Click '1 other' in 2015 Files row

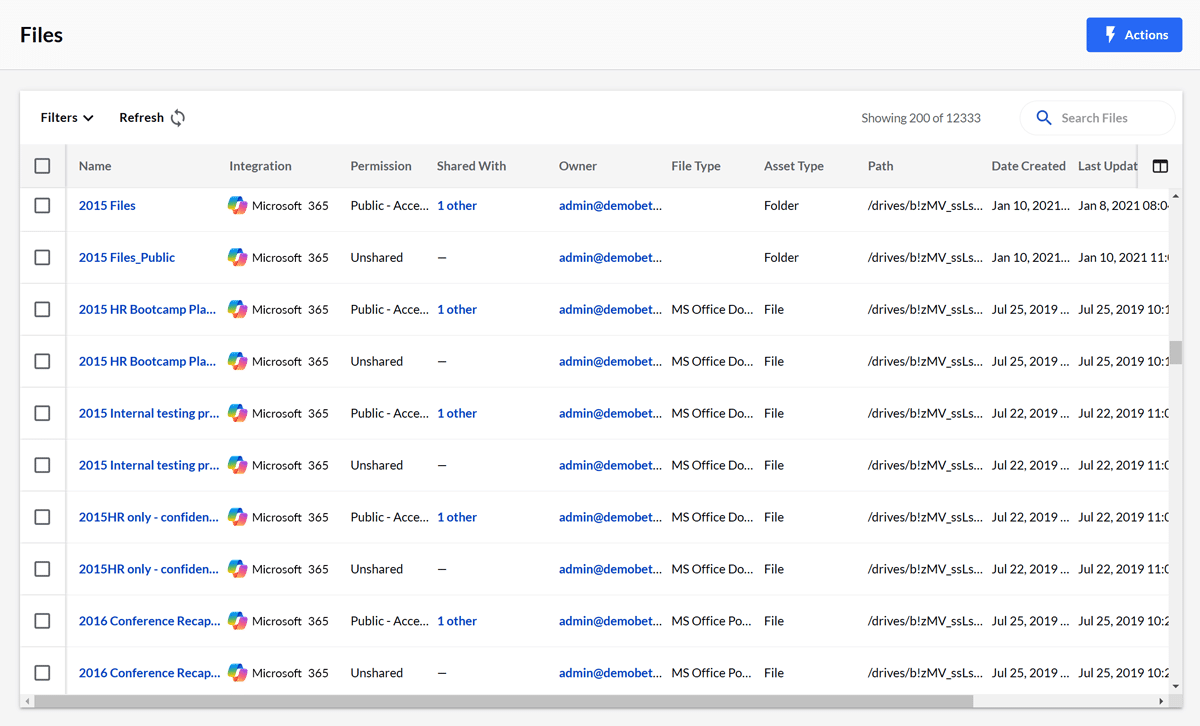tap(457, 205)
